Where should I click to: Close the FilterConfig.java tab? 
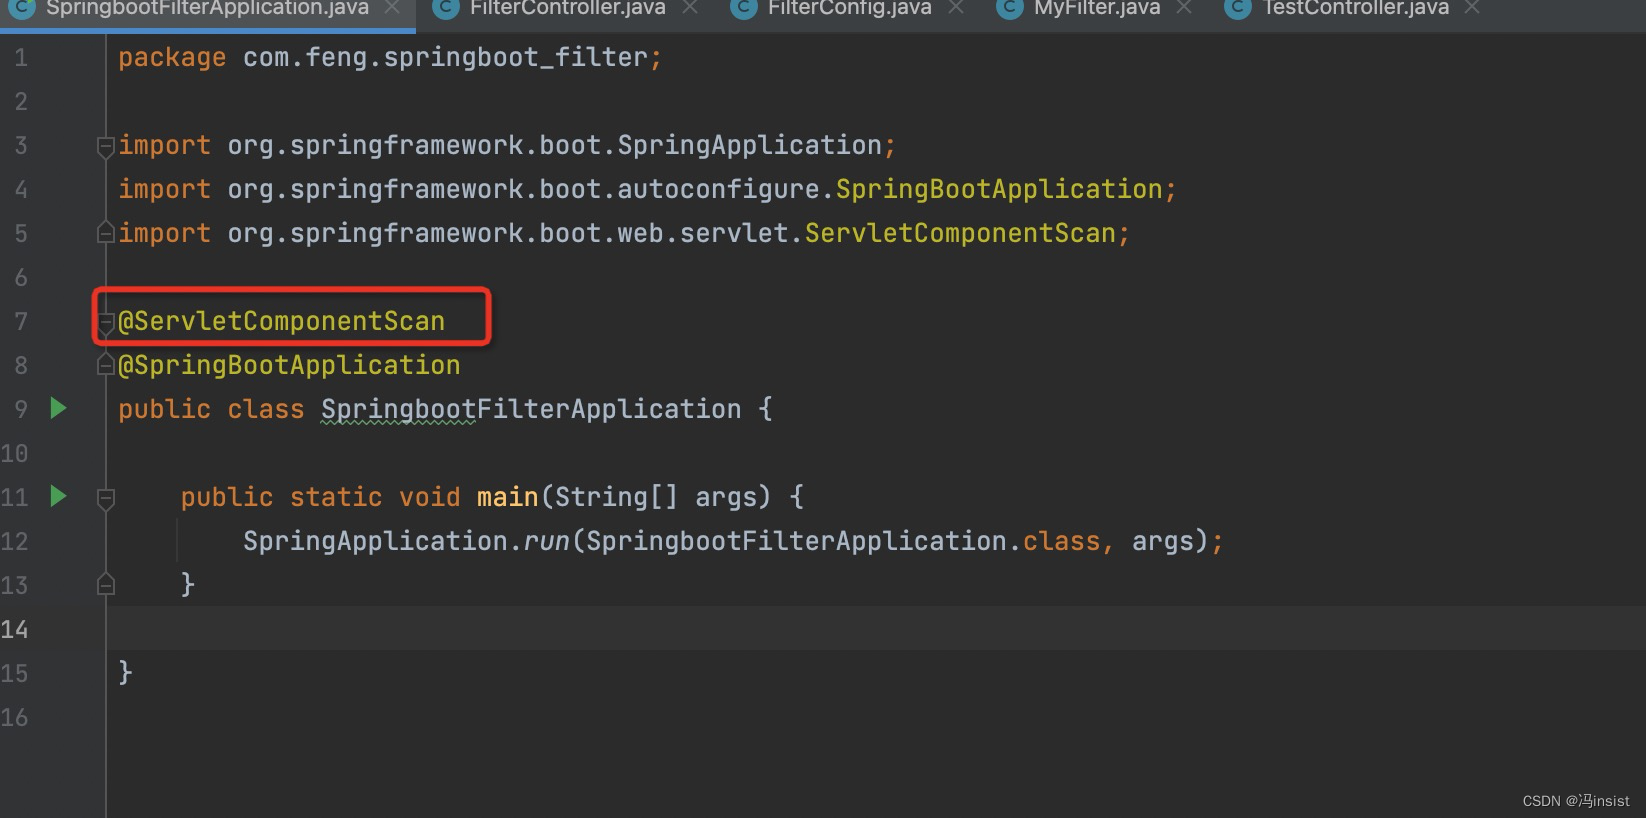956,8
